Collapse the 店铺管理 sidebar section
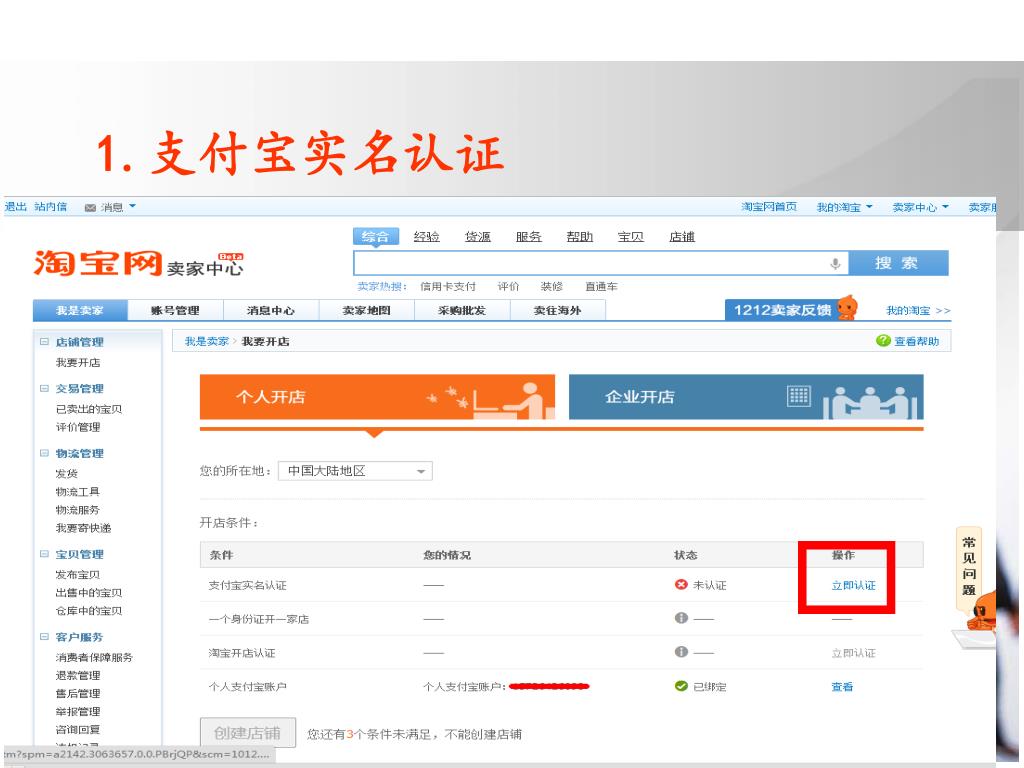 point(44,342)
